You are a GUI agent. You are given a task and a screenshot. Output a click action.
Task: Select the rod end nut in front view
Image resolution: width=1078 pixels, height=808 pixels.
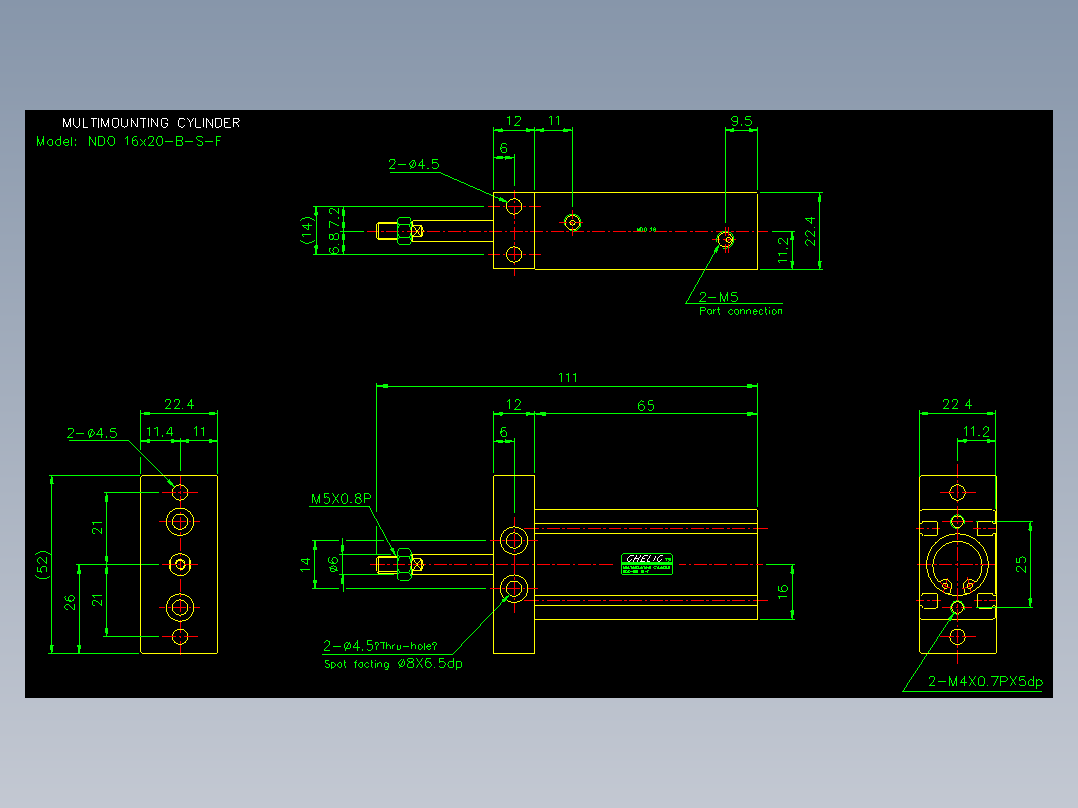404,565
